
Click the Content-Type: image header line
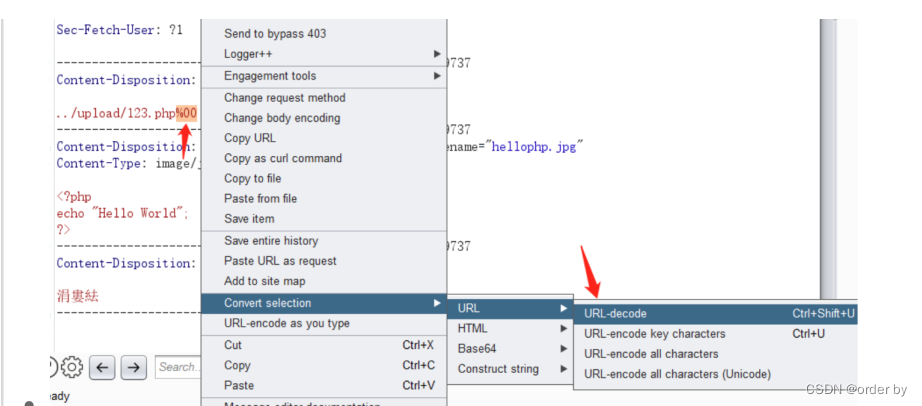pos(128,164)
